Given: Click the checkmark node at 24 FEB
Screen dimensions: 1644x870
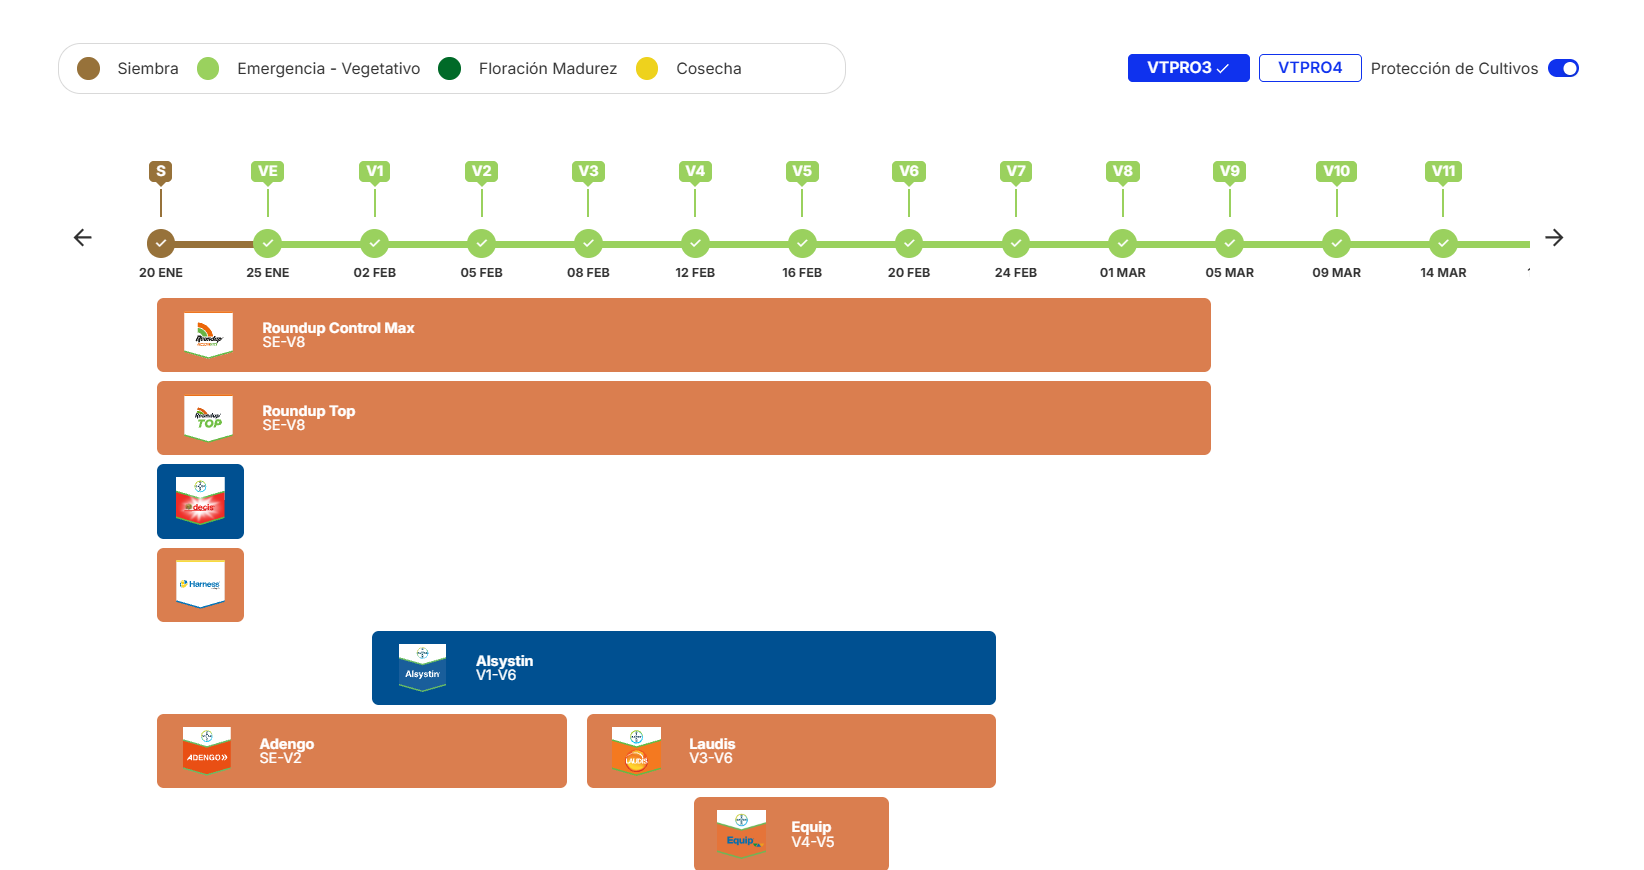Looking at the screenshot, I should point(1016,243).
